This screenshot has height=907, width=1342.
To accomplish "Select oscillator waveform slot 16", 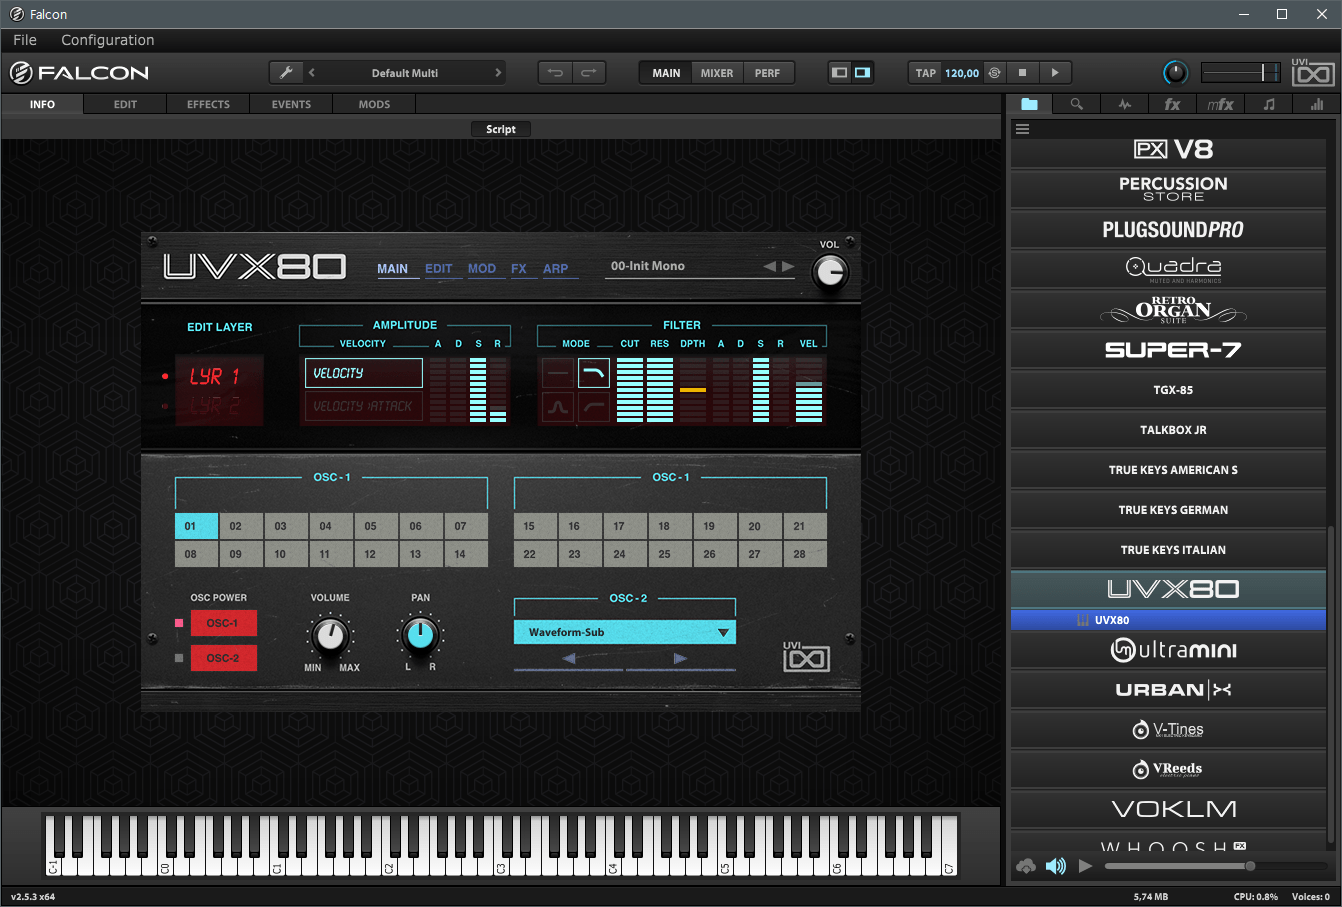I will (x=574, y=526).
